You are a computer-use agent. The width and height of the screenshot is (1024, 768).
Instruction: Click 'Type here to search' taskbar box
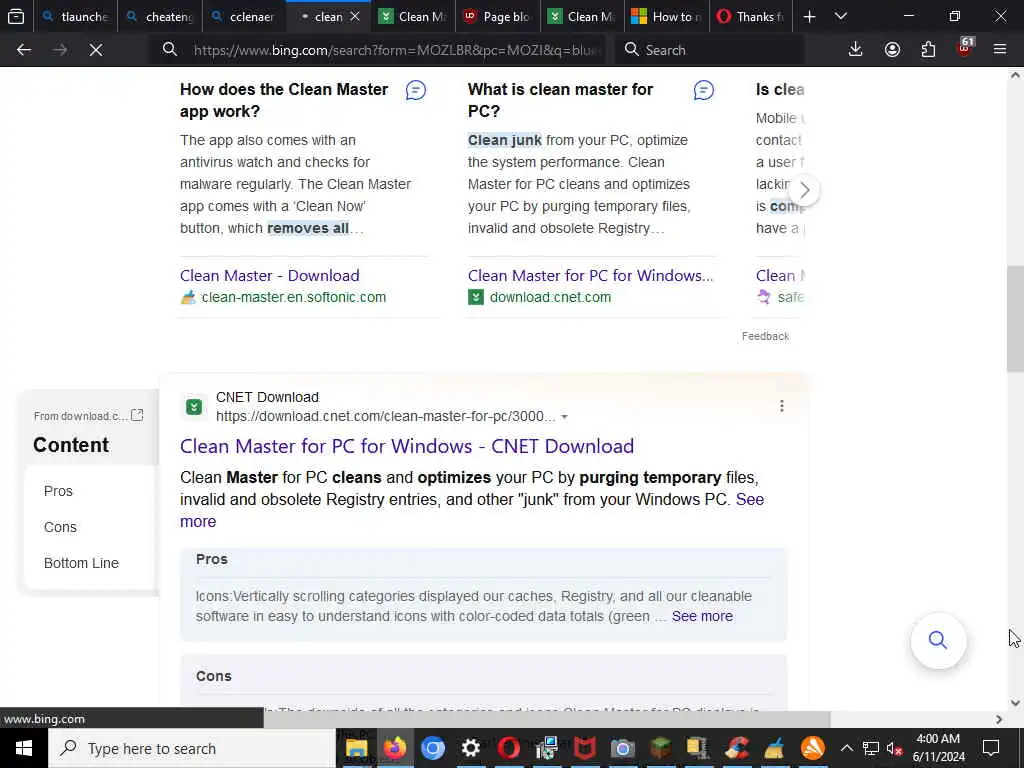192,748
